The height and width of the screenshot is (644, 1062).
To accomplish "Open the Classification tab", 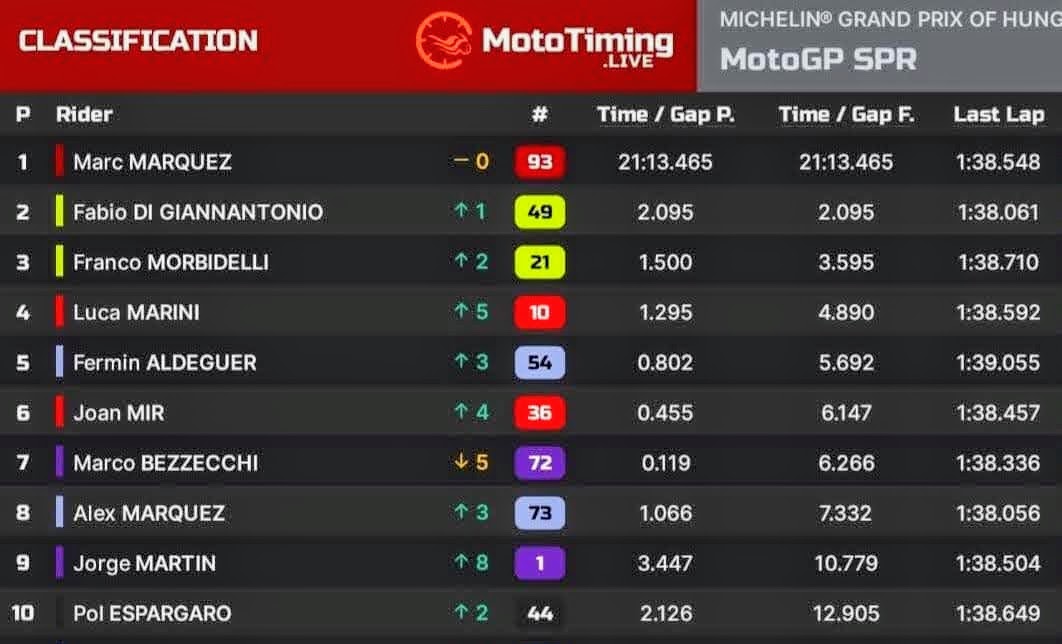I will click(138, 41).
